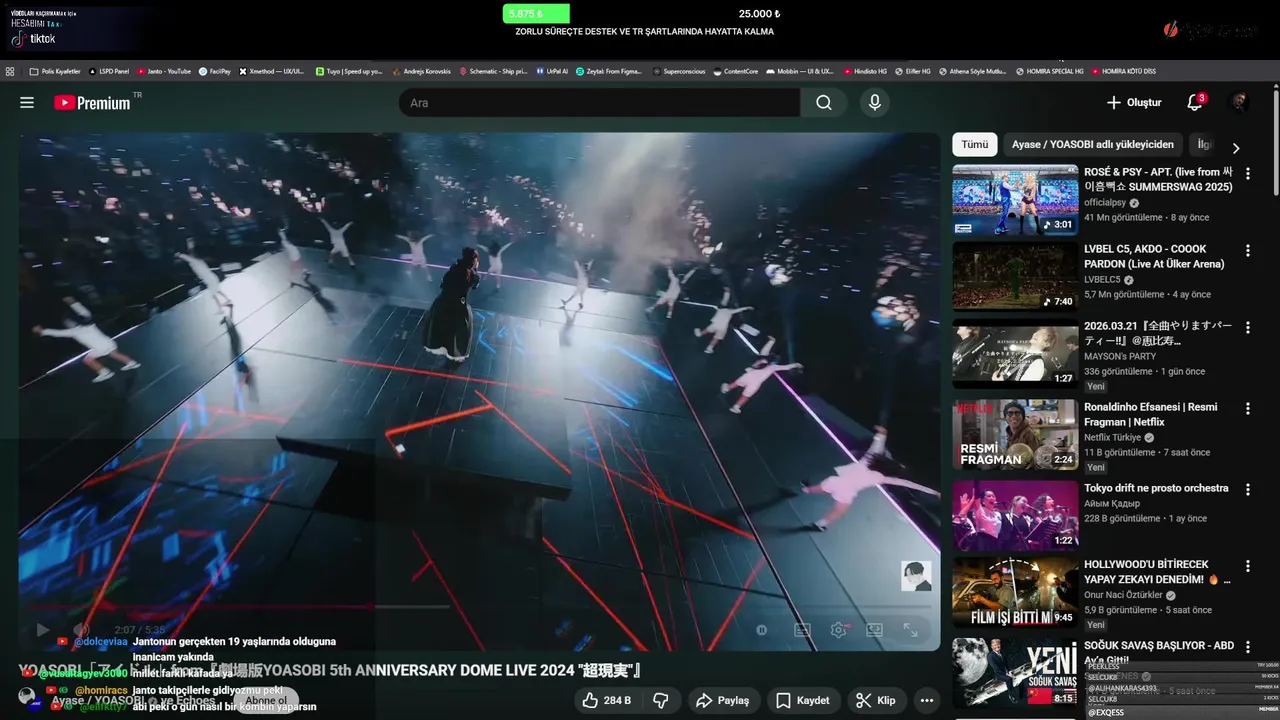This screenshot has height=720, width=1280.
Task: Open FaciPay bookmark
Action: tap(215, 71)
